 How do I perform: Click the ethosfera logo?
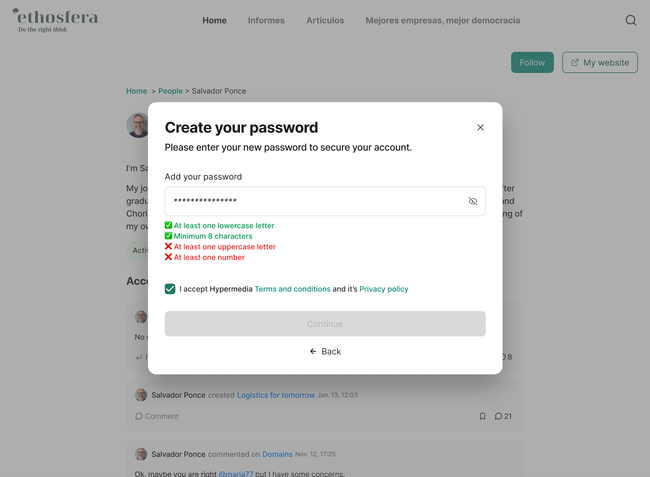[x=56, y=20]
